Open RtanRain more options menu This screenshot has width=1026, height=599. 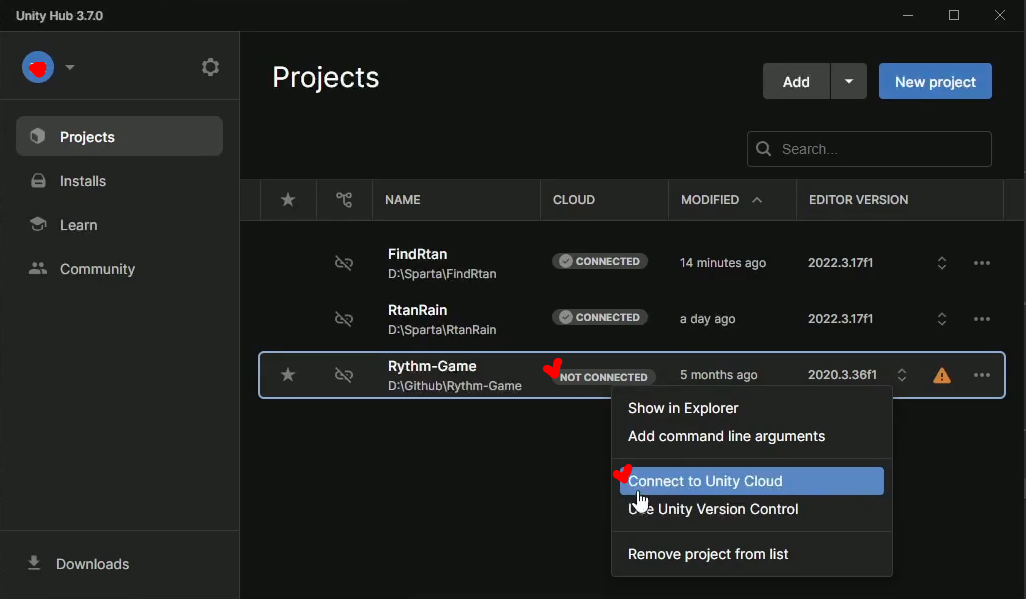click(x=982, y=319)
